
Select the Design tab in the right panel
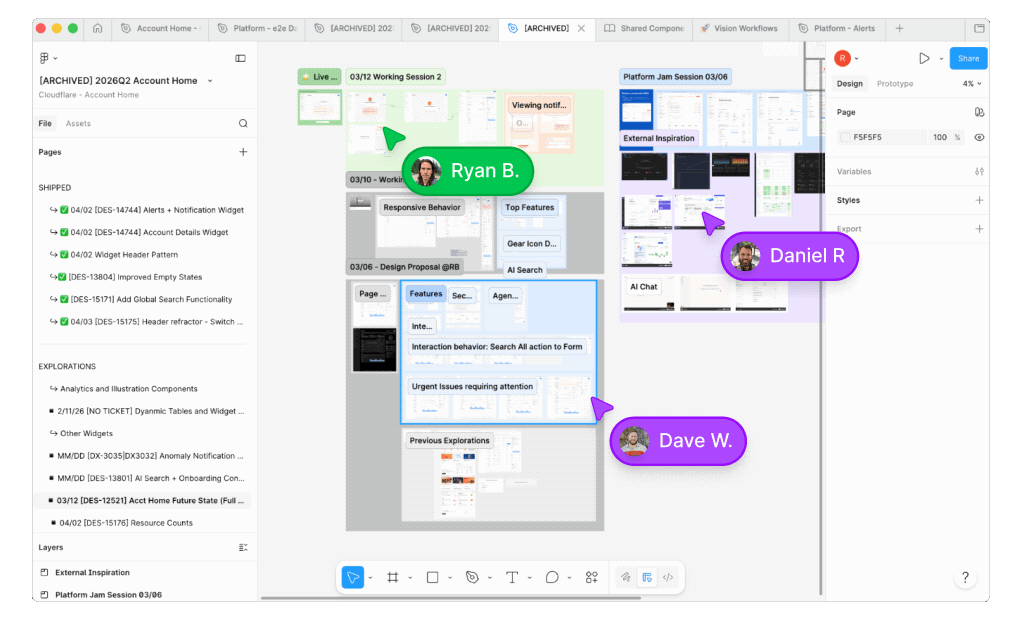pyautogui.click(x=850, y=84)
